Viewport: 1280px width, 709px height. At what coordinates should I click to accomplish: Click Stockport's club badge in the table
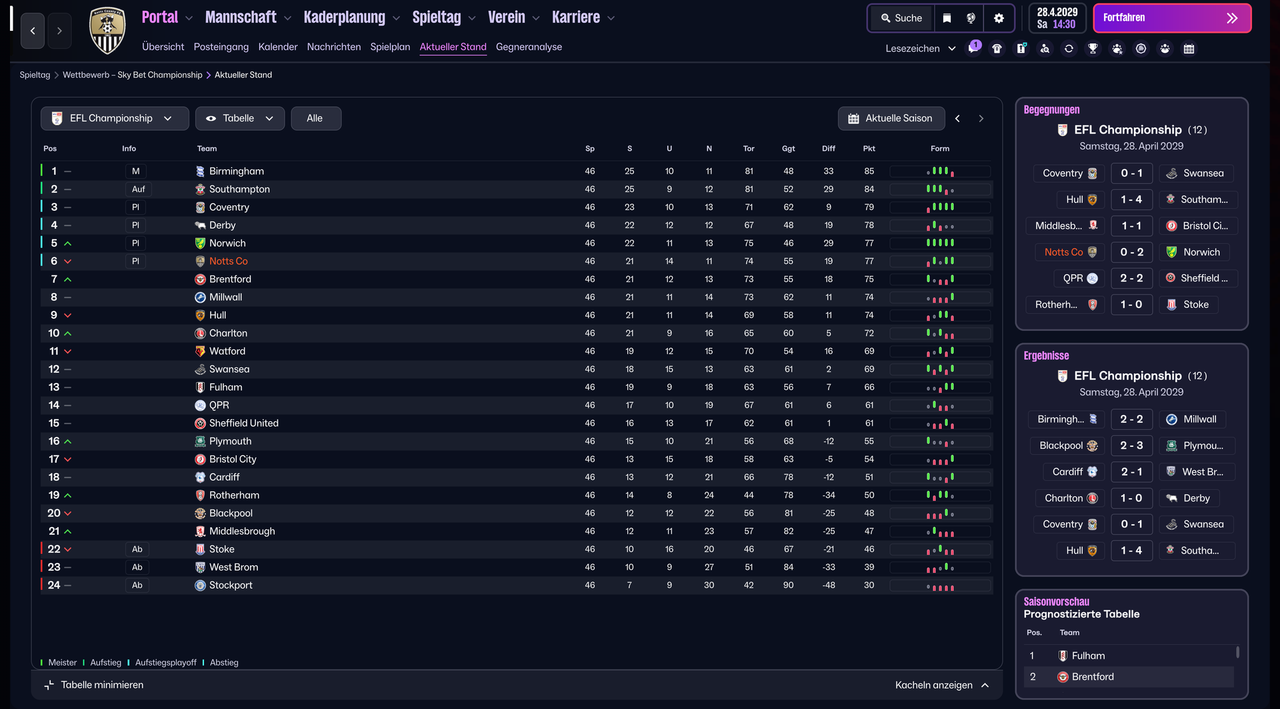click(200, 585)
